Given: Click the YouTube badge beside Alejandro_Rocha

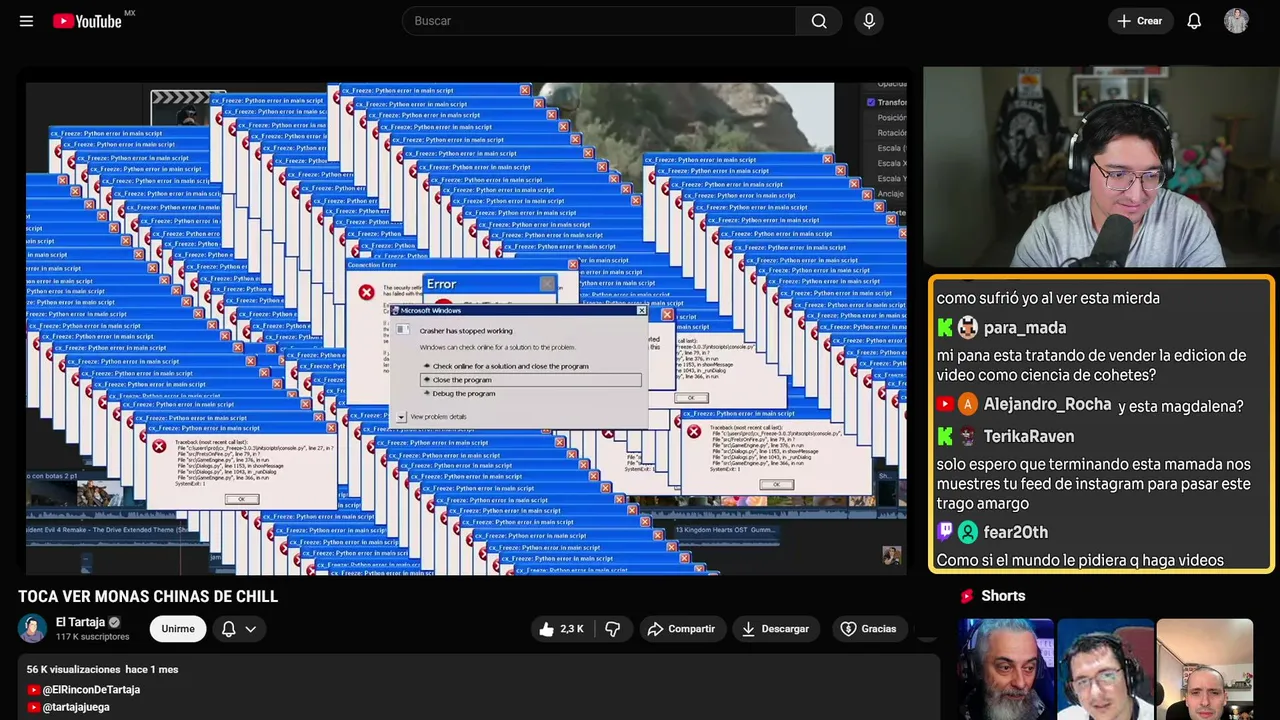Looking at the screenshot, I should 945,404.
